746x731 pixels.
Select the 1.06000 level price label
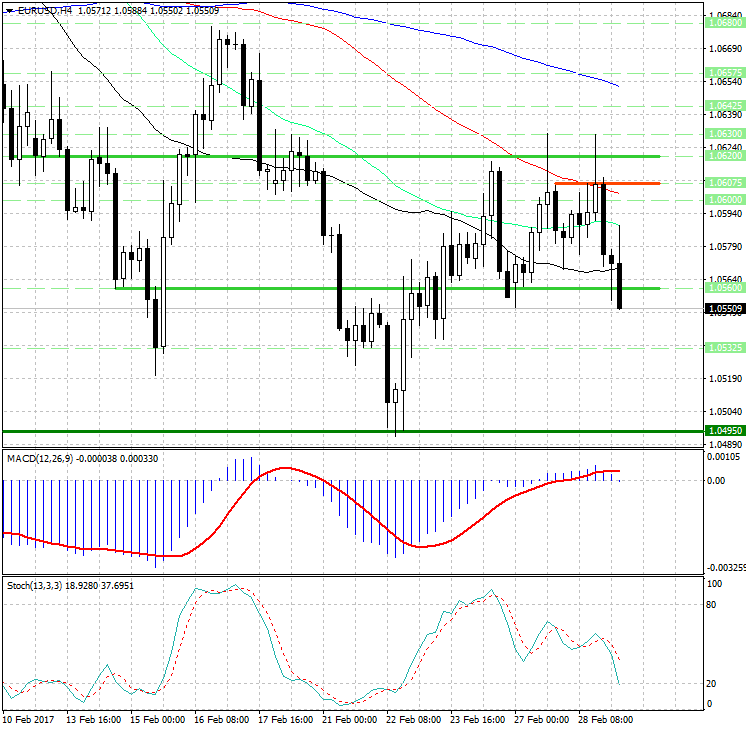point(725,200)
